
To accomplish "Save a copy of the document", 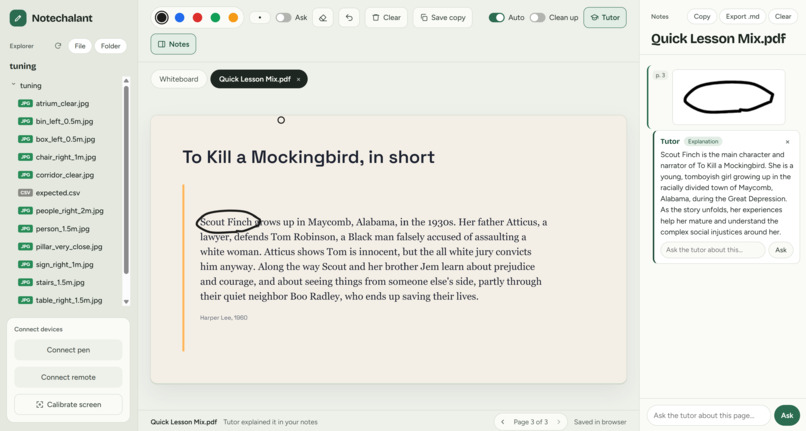I will click(x=443, y=17).
